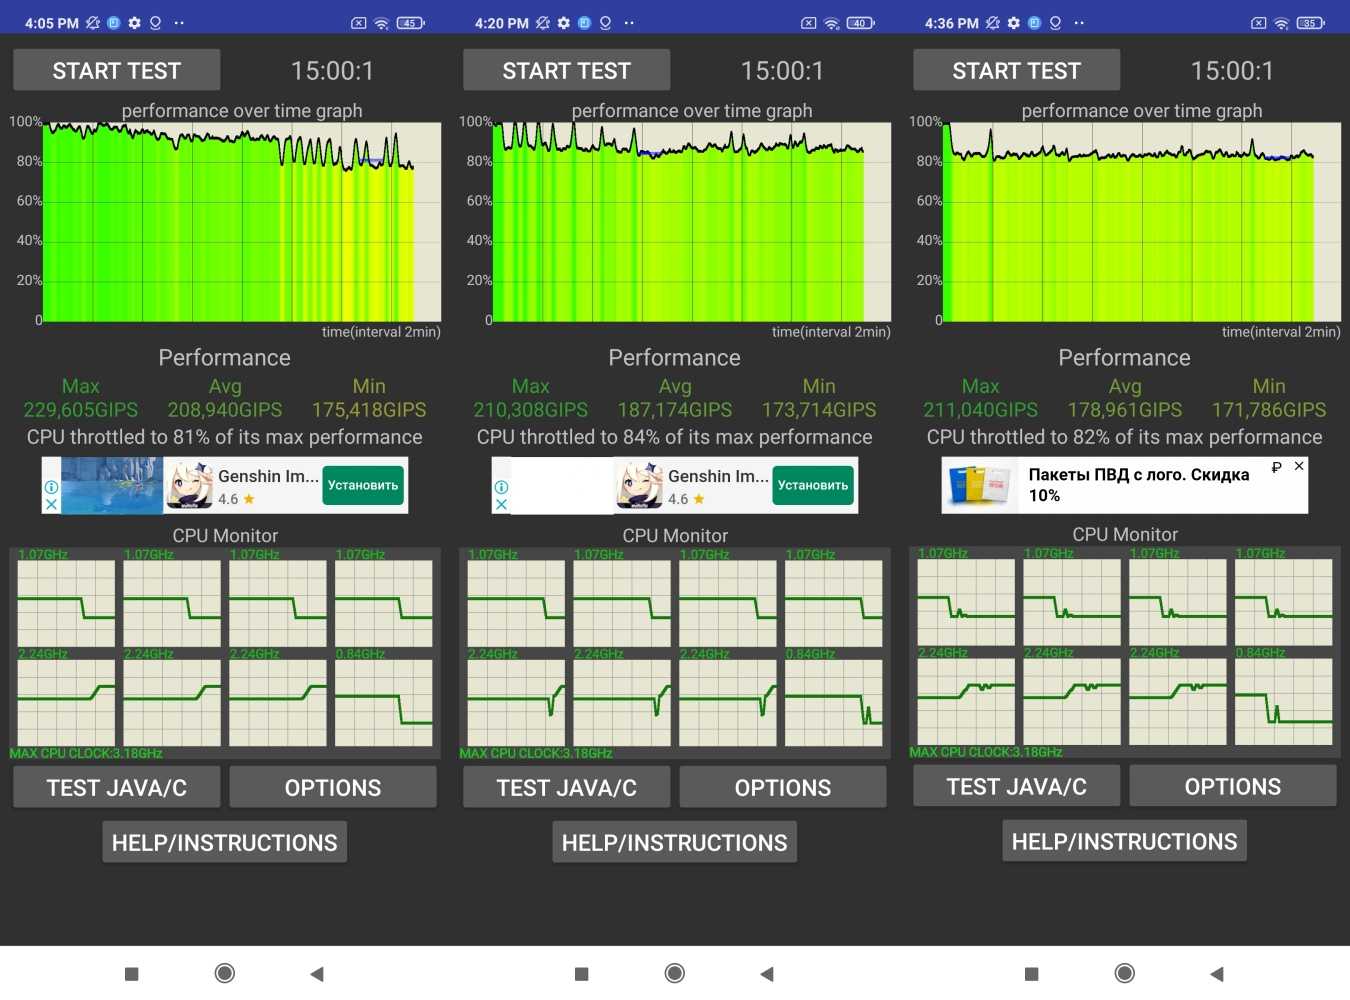The height and width of the screenshot is (1000, 1350).
Task: Open HELP/INSTRUCTIONS in the left screenshot
Action: (224, 843)
